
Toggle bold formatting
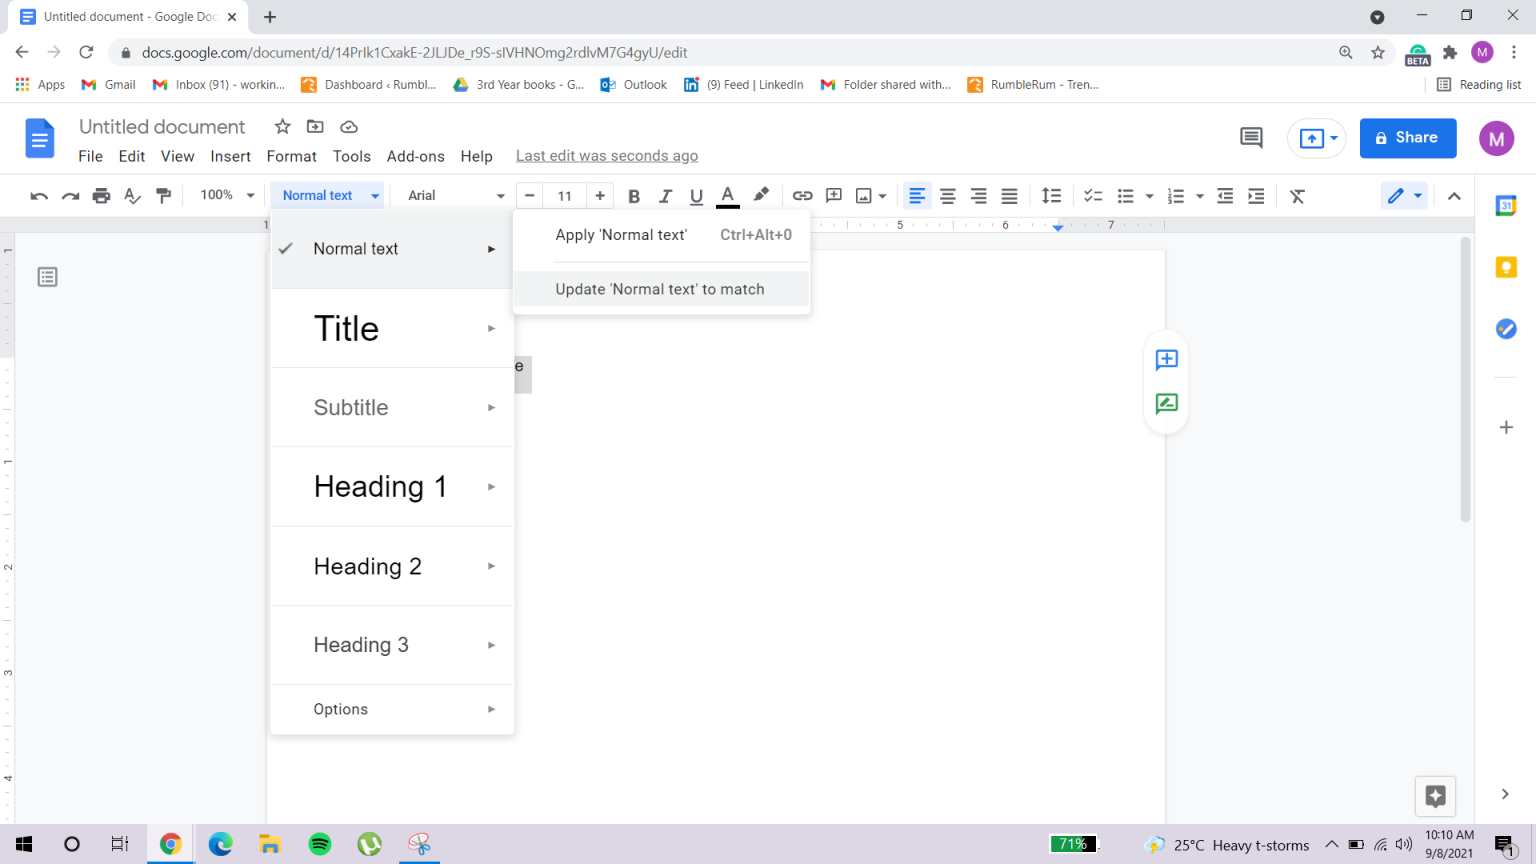tap(634, 195)
